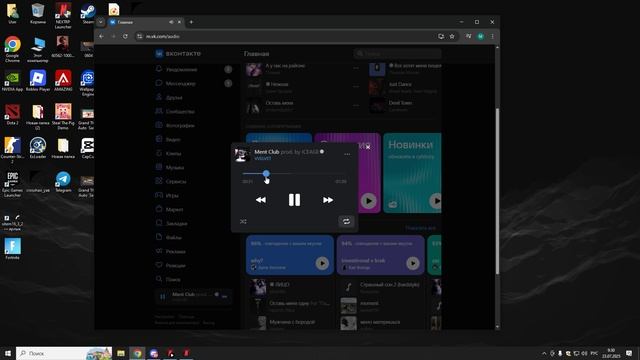This screenshot has height=360, width=640.
Task: Pause via the sidebar mini player button
Action: pos(162,297)
